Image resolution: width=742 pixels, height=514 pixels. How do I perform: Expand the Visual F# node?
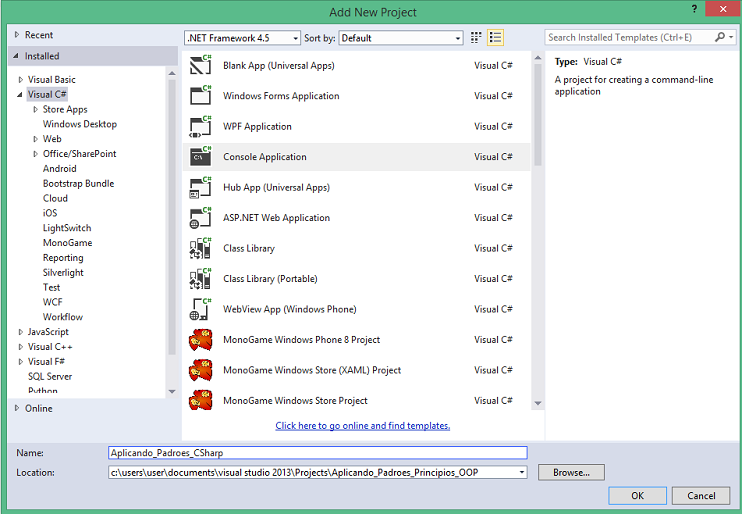click(x=20, y=362)
